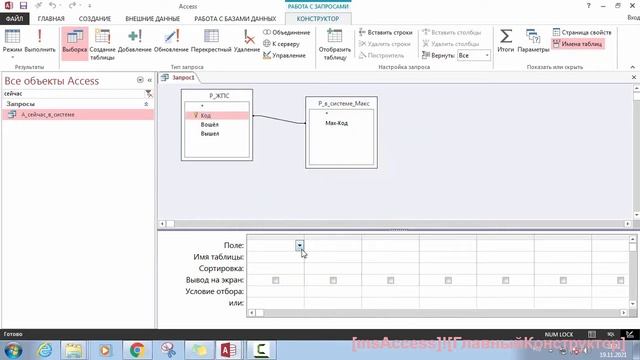Screen dimensions: 640x360
Task: Select the Код field in Р_ЖПС
Action: coord(217,116)
